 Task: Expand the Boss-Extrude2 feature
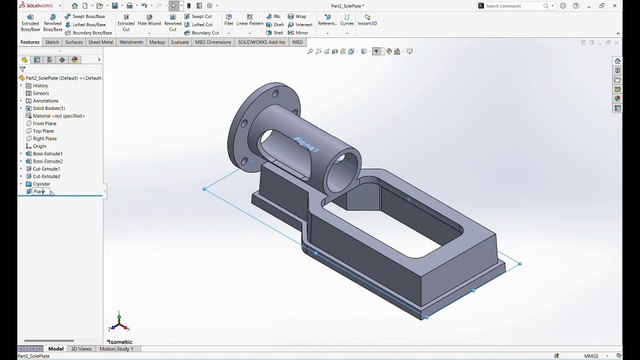pyautogui.click(x=22, y=161)
